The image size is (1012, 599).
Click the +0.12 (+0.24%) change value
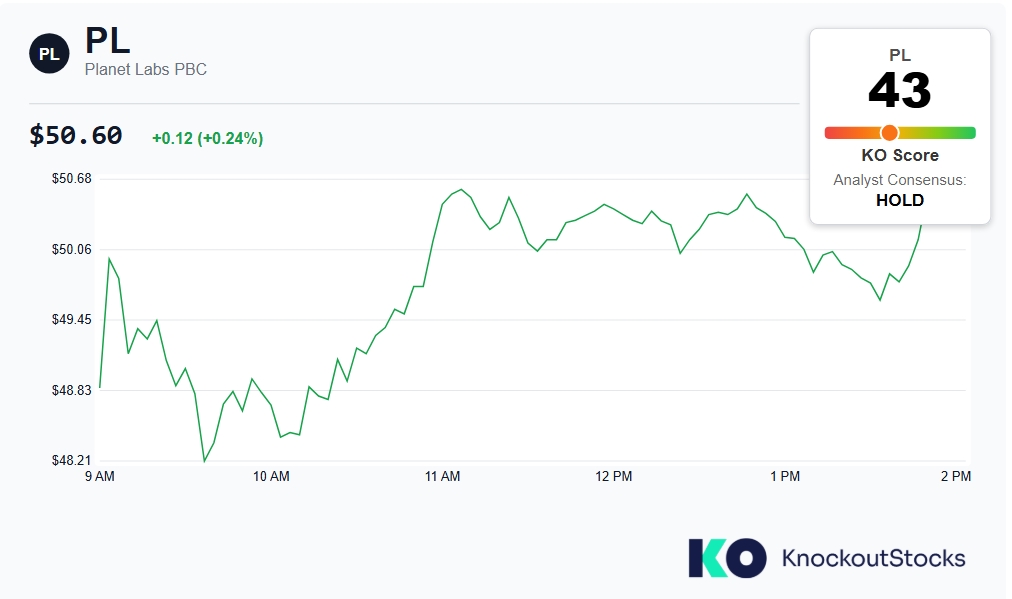207,138
